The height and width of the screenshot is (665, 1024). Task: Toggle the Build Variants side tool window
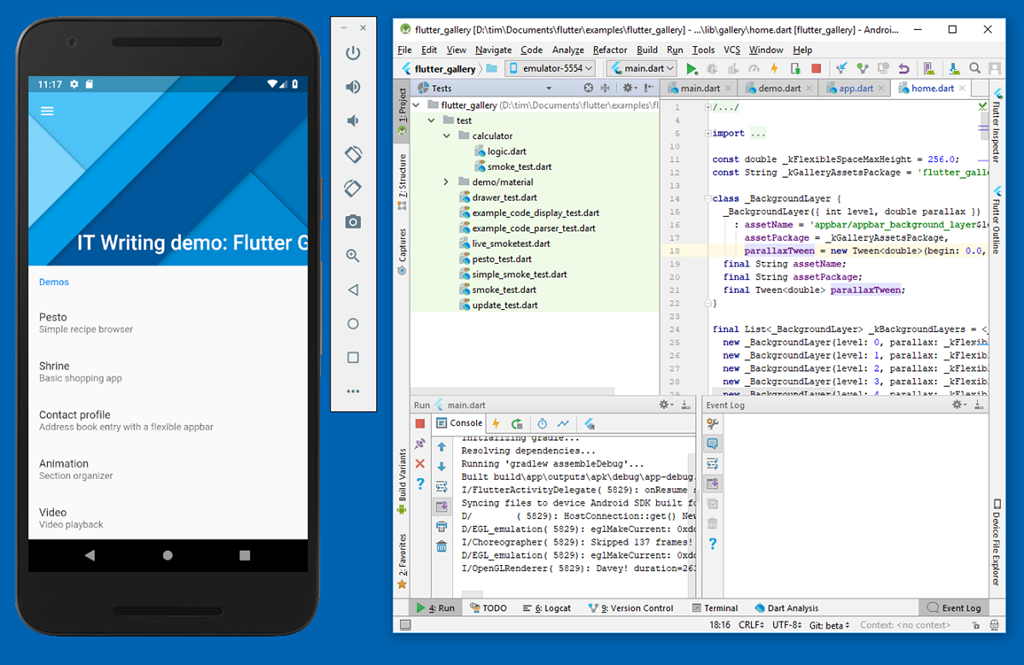click(402, 481)
